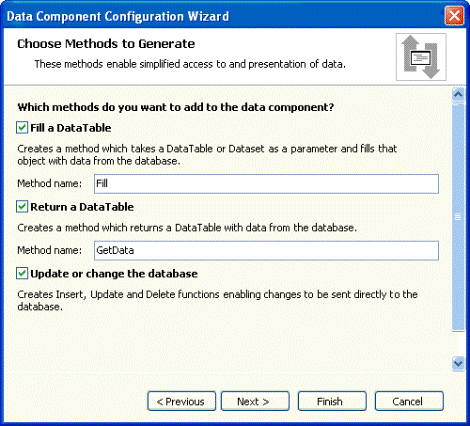This screenshot has height=426, width=470.
Task: Click the vertical scrollbar thumb
Action: coord(458,217)
